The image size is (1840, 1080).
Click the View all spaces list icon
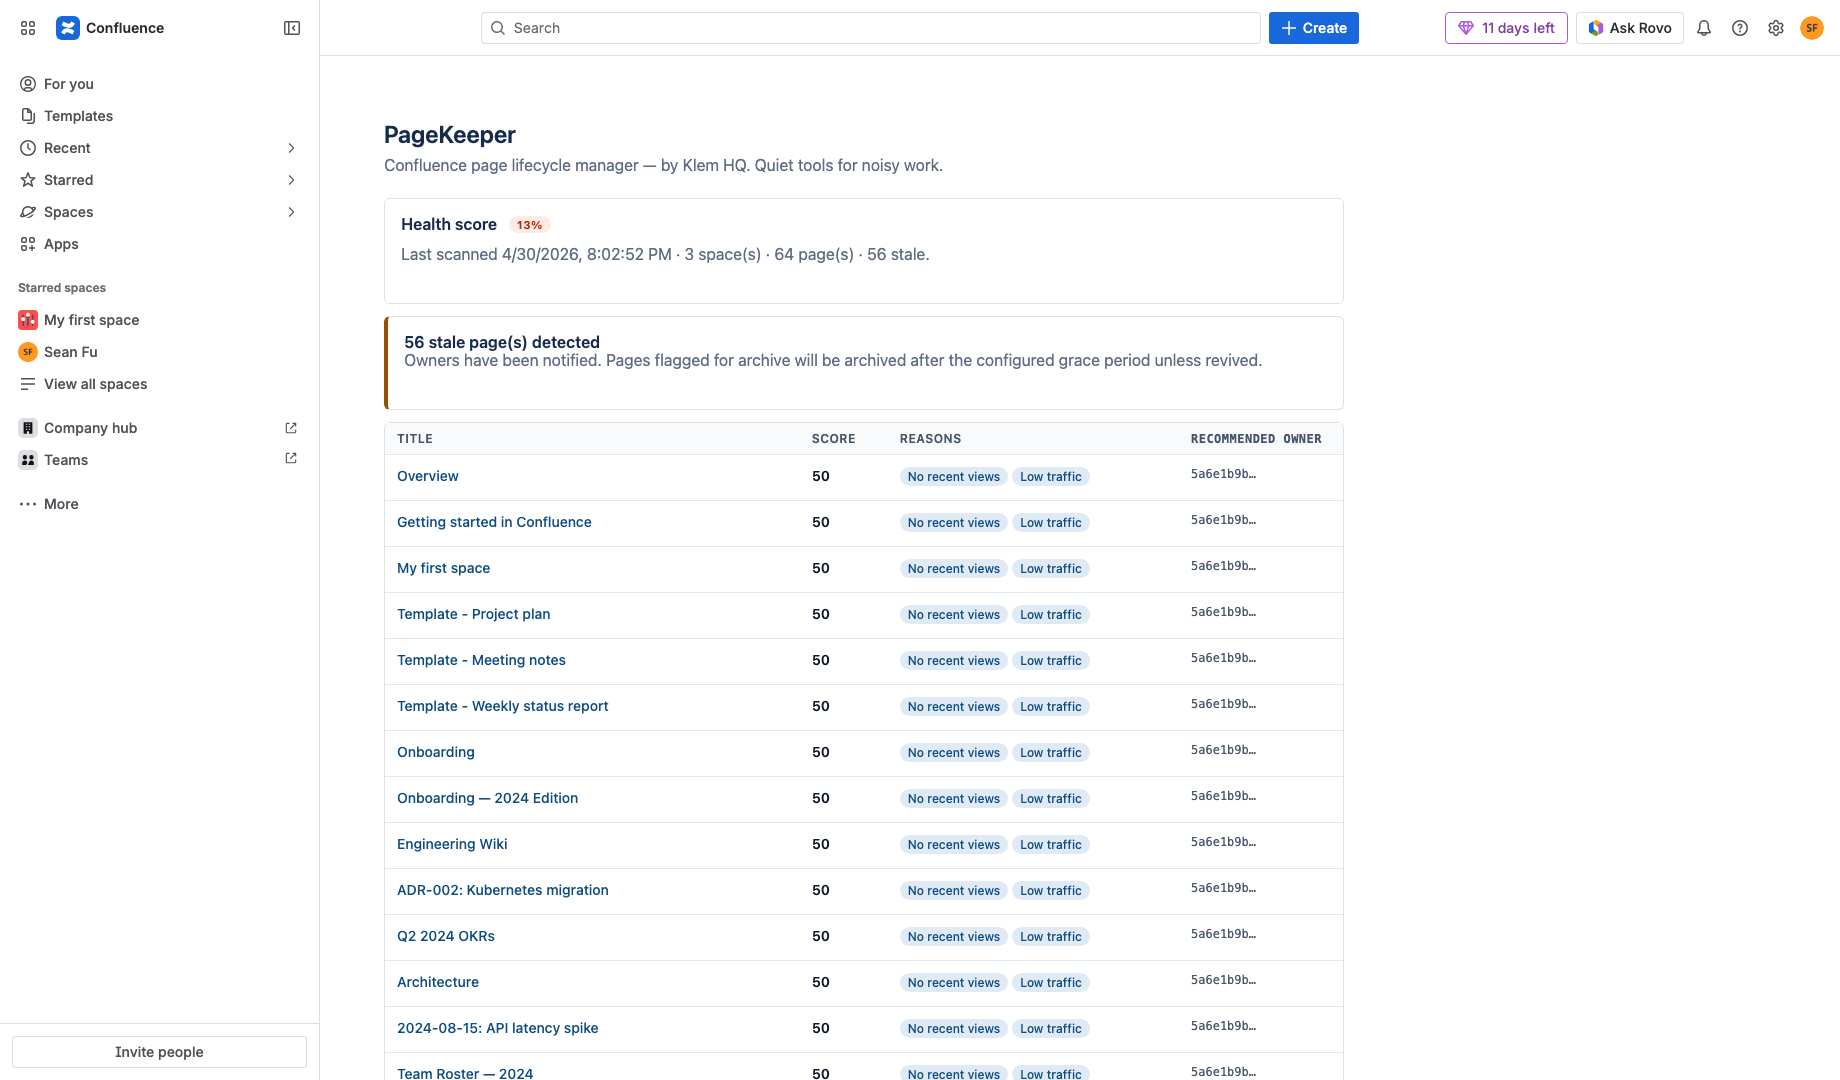click(x=28, y=384)
